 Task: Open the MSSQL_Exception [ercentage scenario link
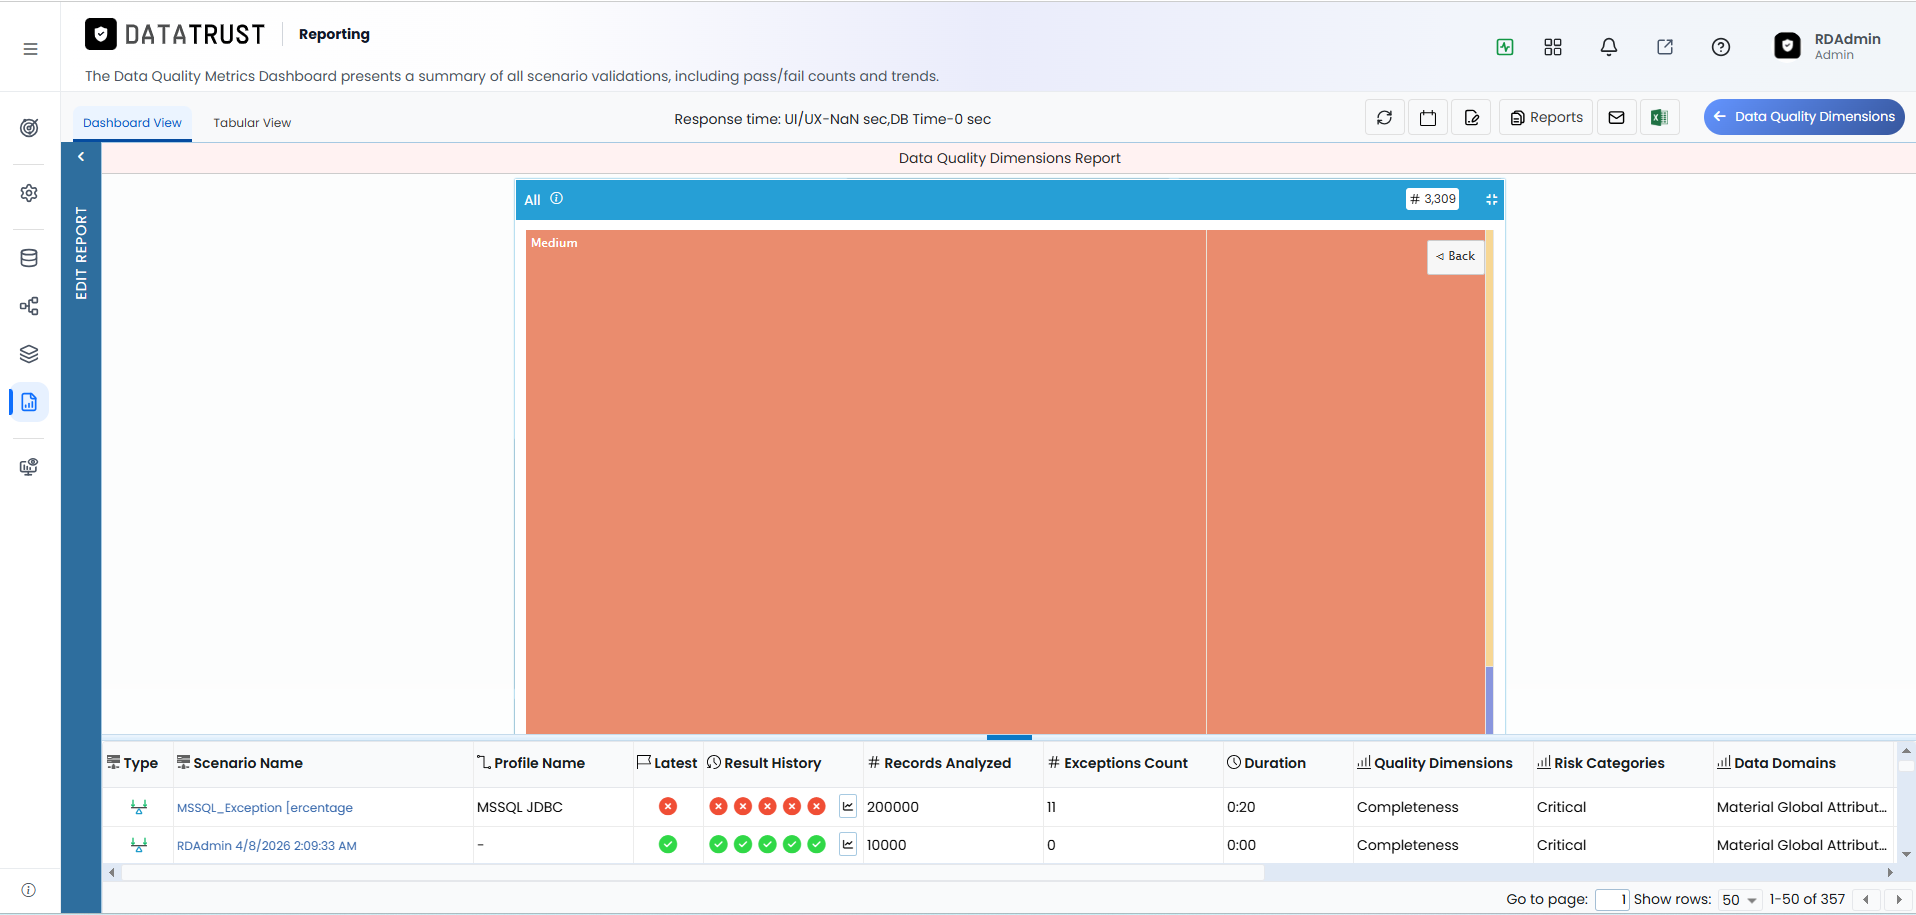click(x=264, y=808)
